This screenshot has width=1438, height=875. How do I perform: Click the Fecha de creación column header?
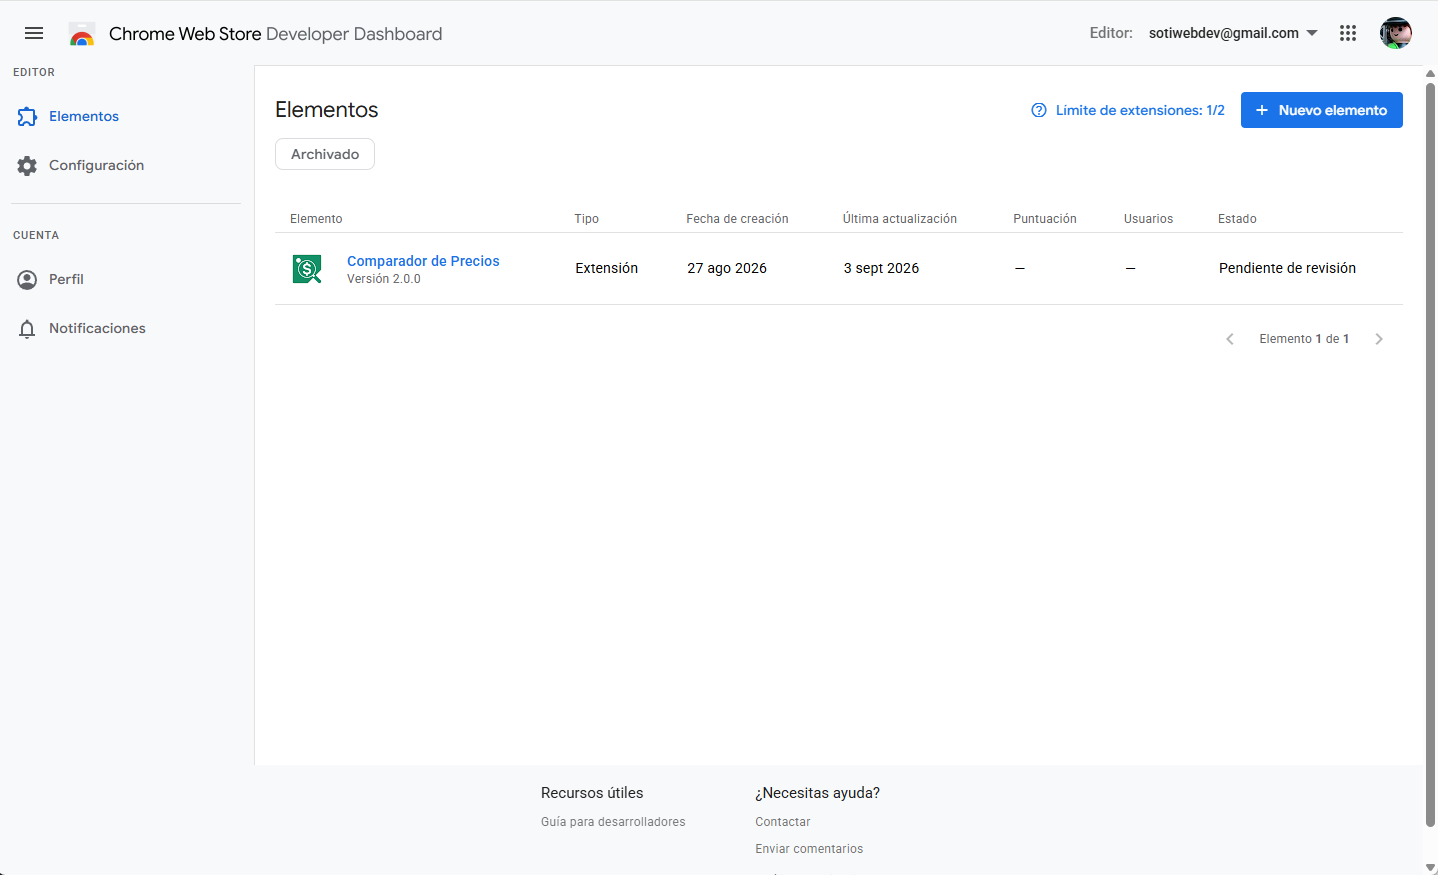(x=737, y=219)
